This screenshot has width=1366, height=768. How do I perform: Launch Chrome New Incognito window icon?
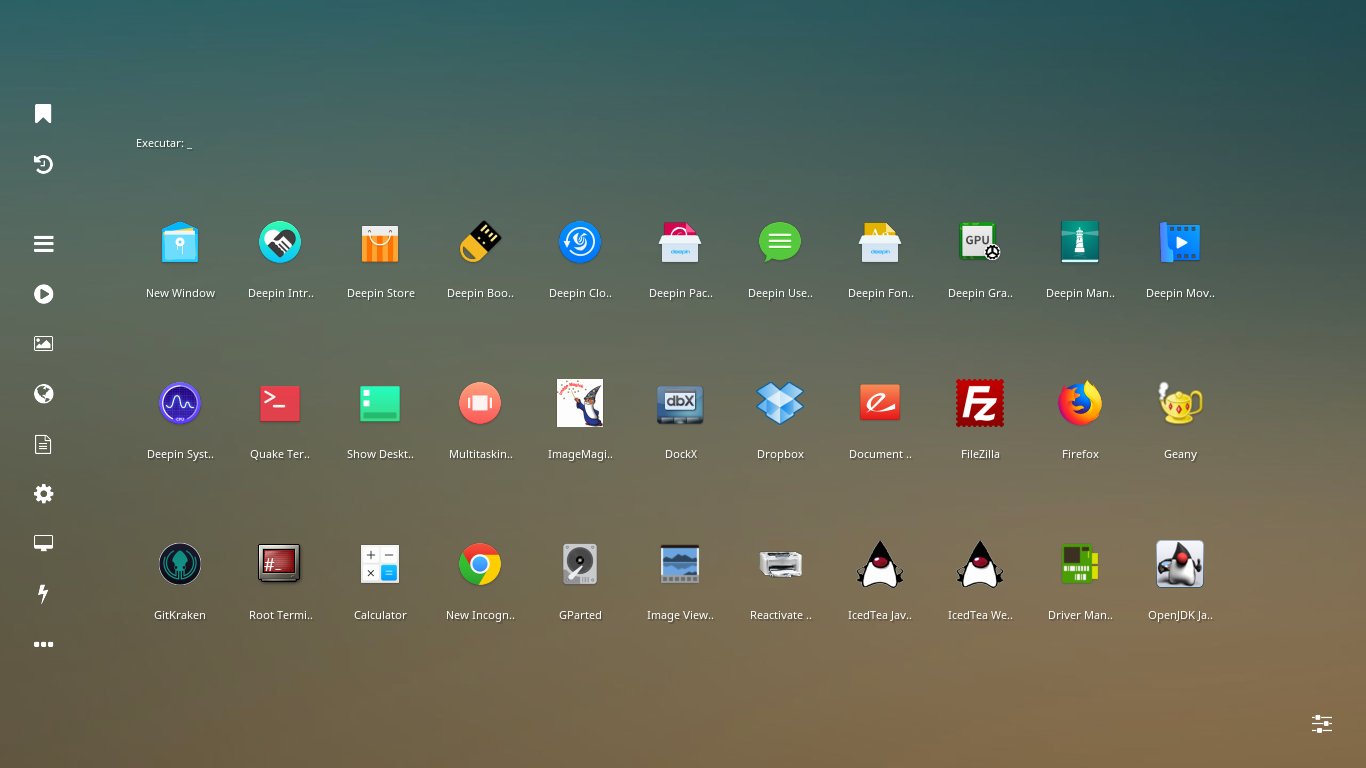[x=480, y=564]
